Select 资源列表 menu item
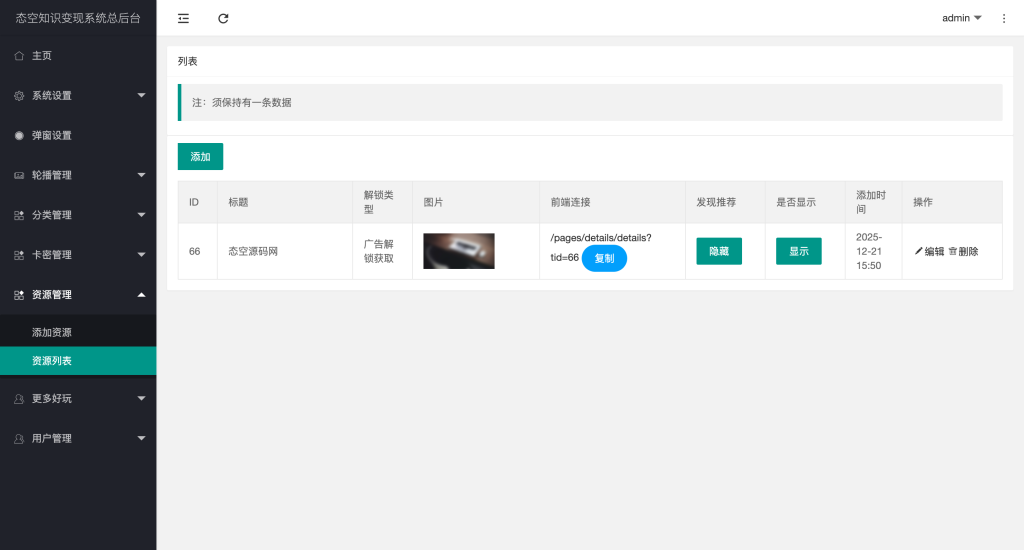 [x=52, y=361]
